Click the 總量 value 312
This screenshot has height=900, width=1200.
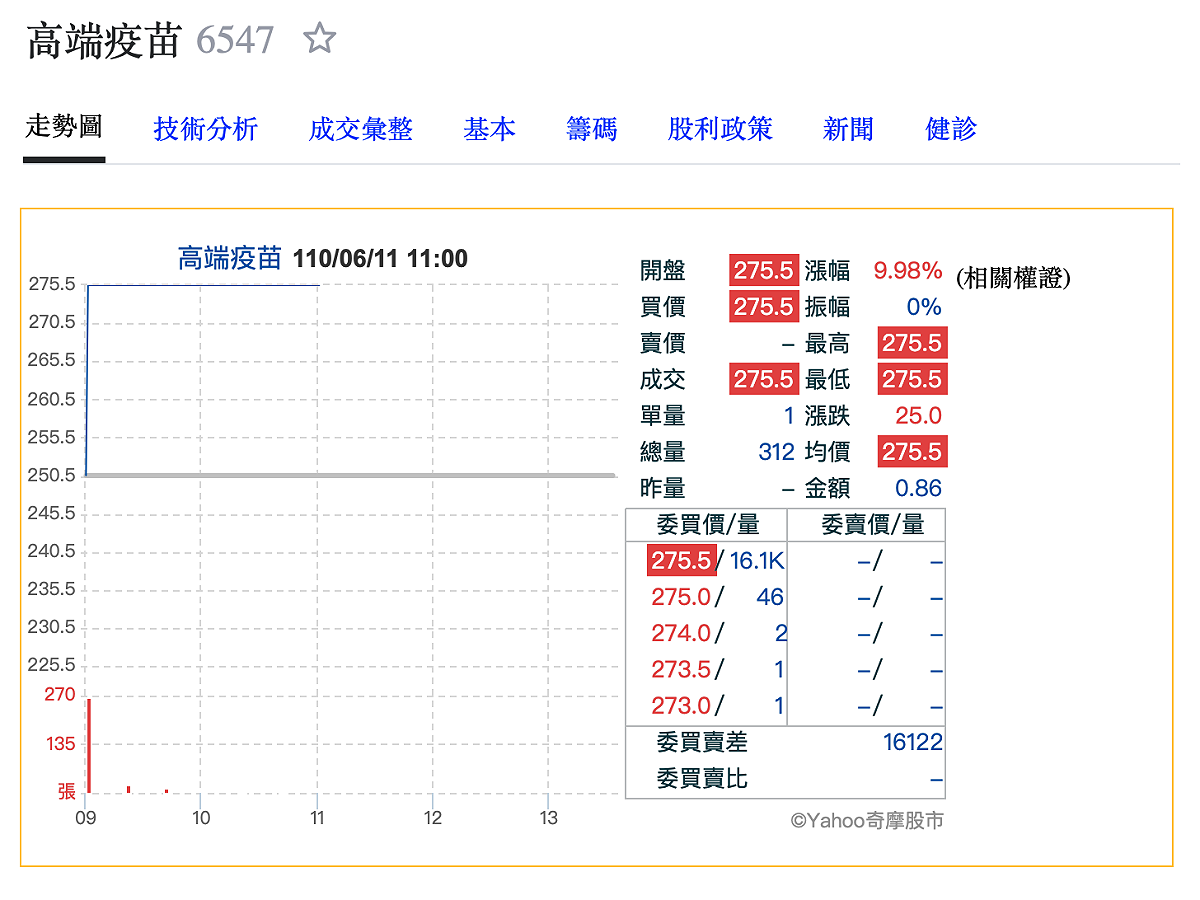tap(776, 452)
